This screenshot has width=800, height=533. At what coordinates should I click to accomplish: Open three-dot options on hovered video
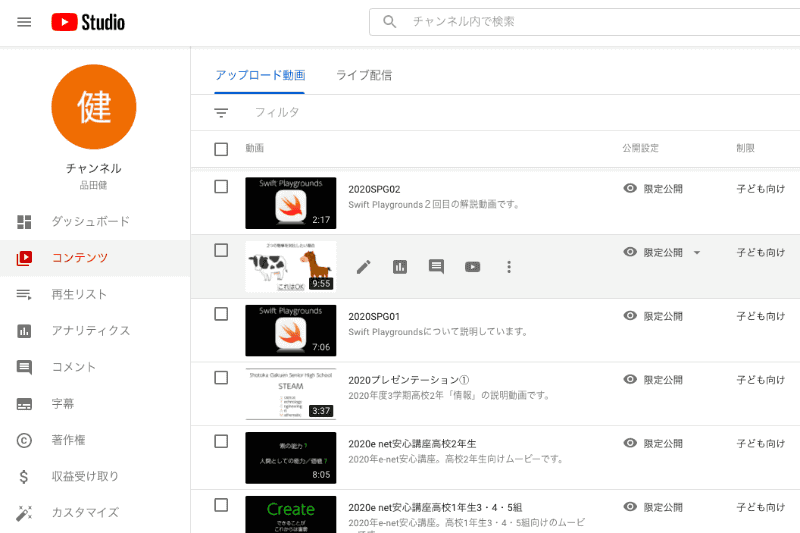(509, 267)
